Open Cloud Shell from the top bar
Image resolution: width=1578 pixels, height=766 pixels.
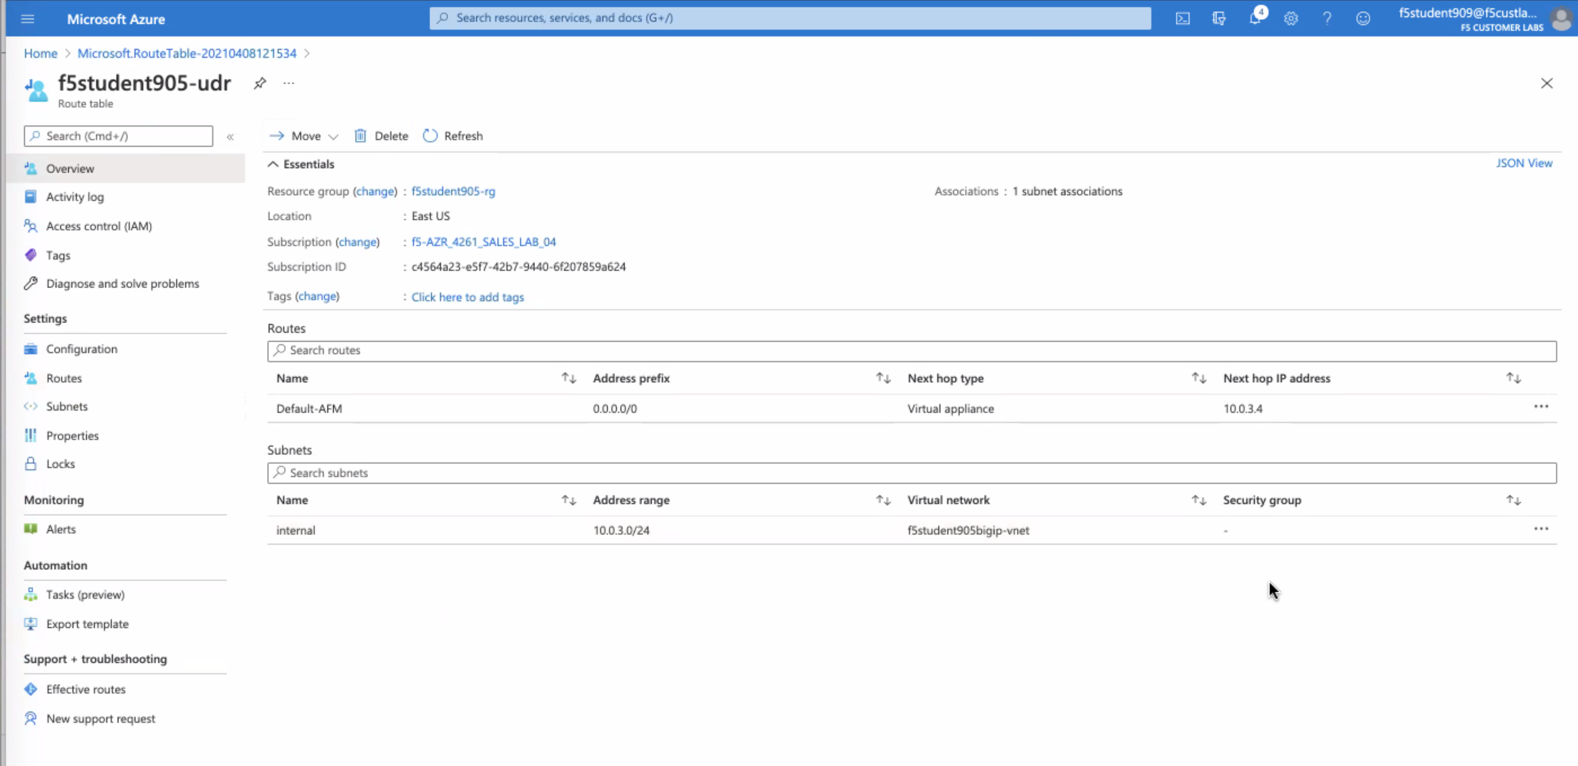click(x=1183, y=18)
